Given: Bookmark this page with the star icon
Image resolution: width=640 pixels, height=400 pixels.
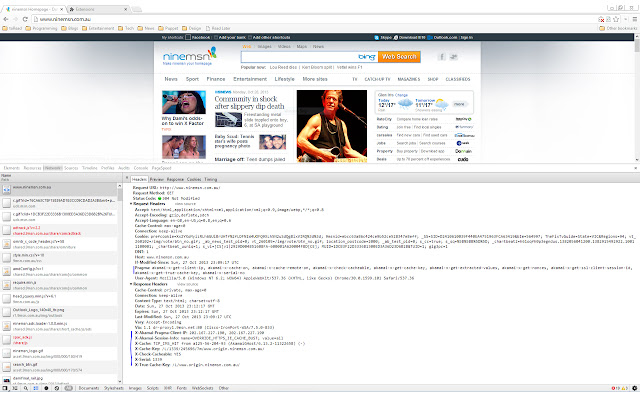Looking at the screenshot, I should (x=616, y=19).
